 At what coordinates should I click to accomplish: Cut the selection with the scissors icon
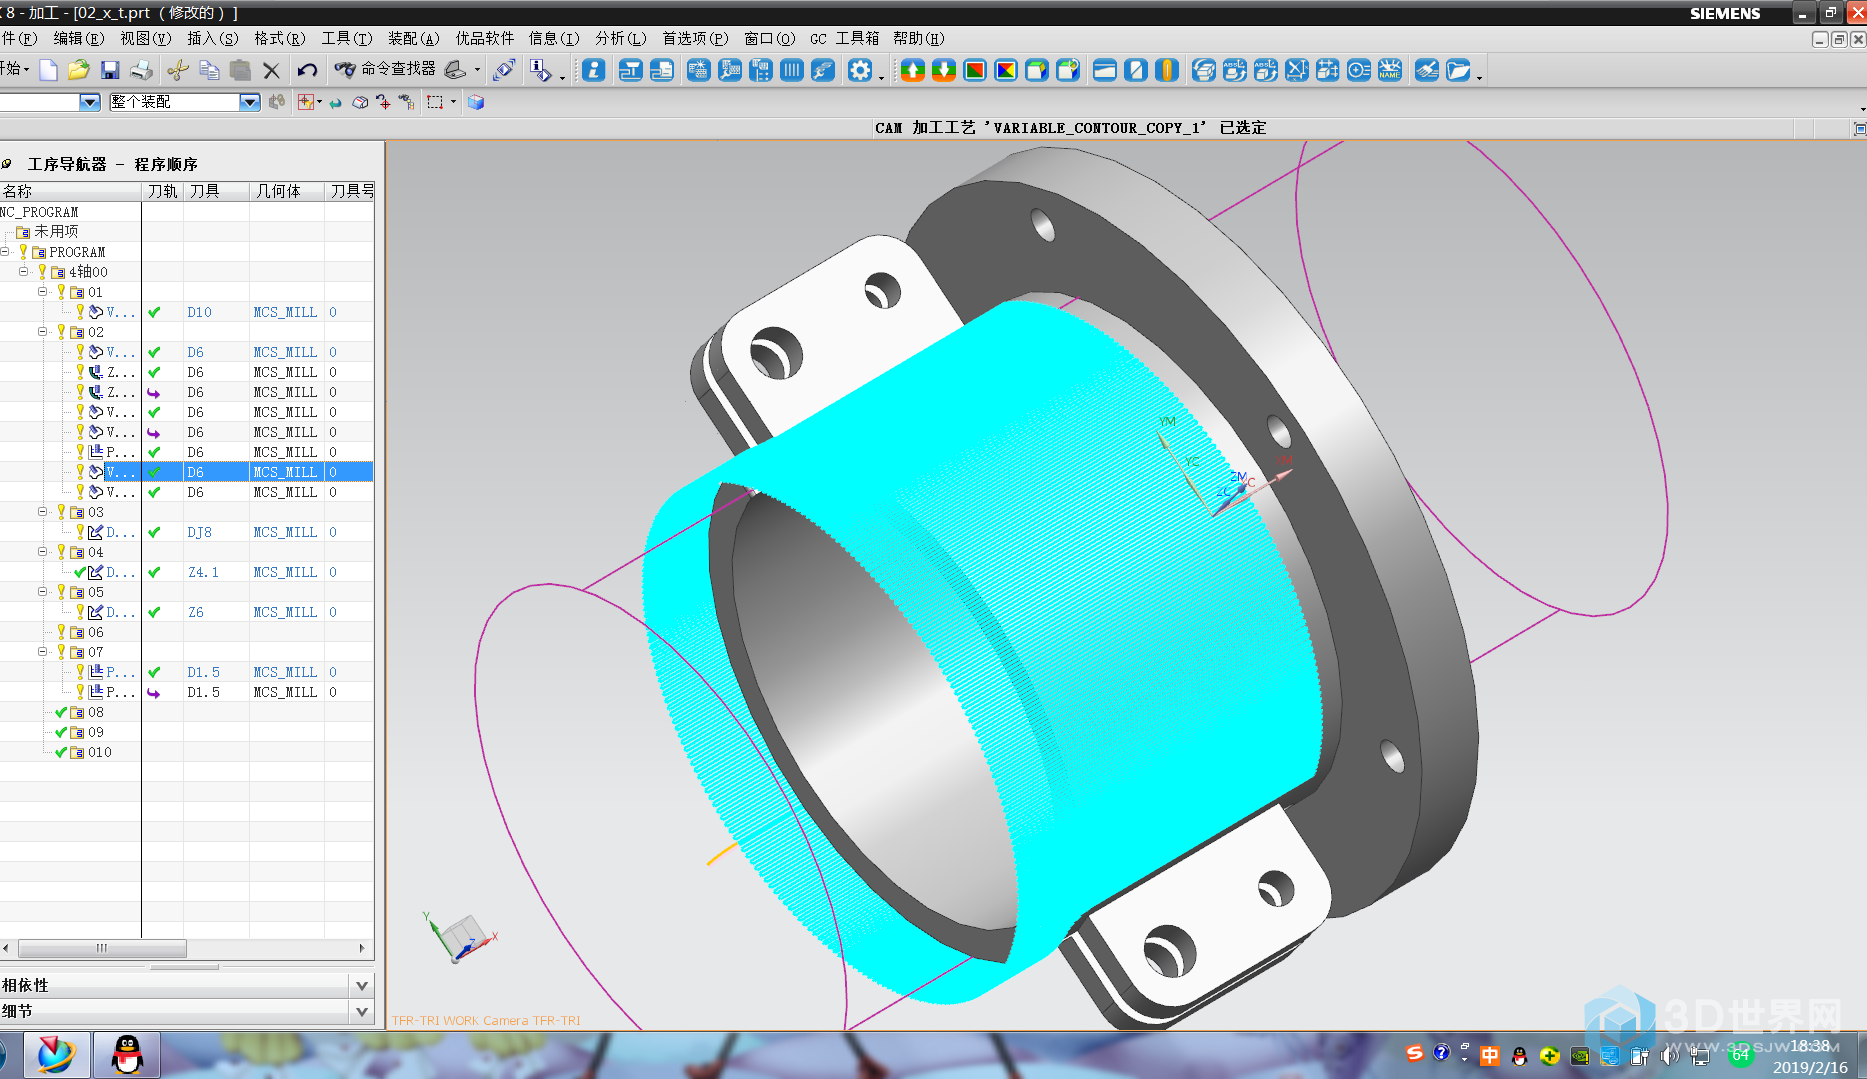pos(178,70)
